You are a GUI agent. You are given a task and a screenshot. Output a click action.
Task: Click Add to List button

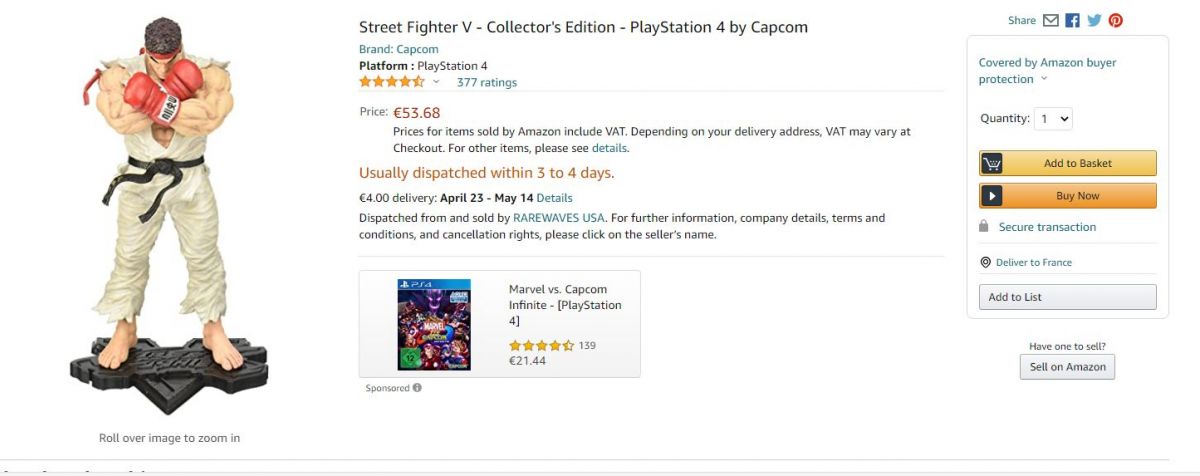pyautogui.click(x=1067, y=297)
